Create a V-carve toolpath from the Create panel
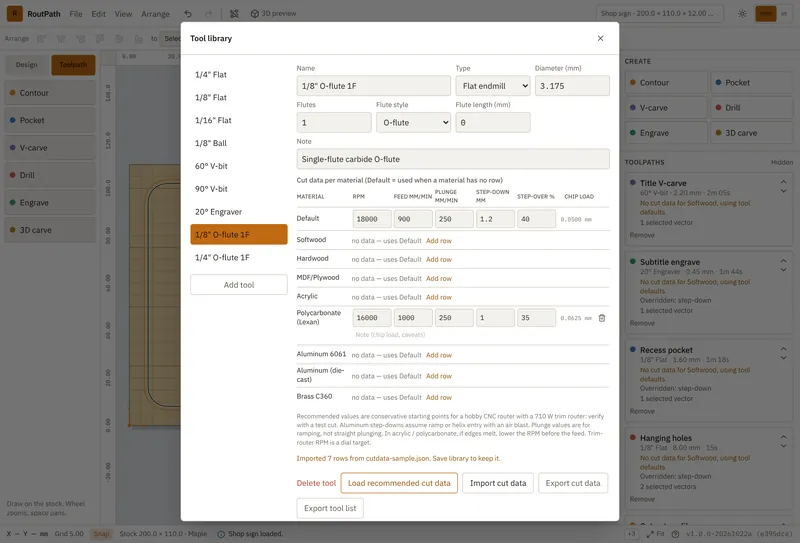Screen dimensions: 800x543 click(x=666, y=108)
